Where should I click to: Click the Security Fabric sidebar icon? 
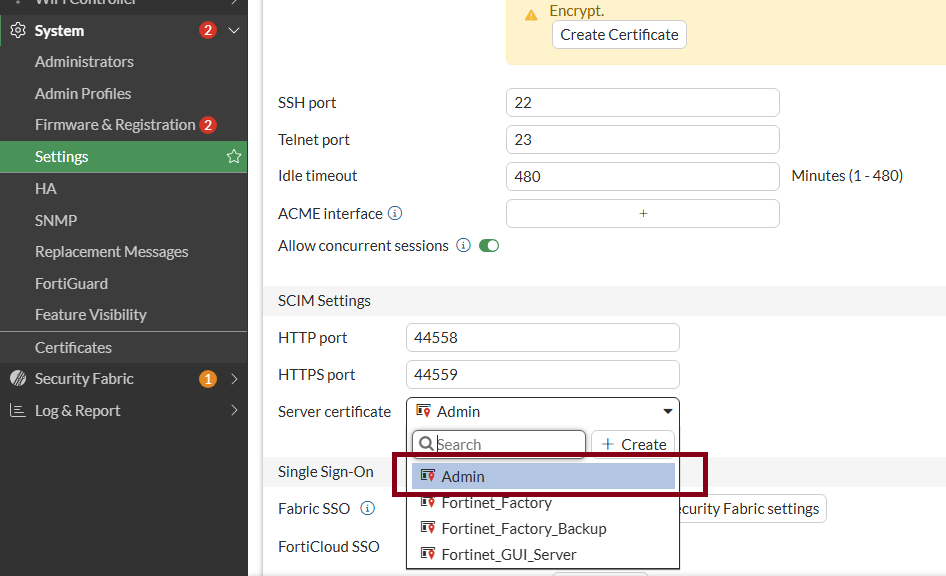click(x=18, y=379)
